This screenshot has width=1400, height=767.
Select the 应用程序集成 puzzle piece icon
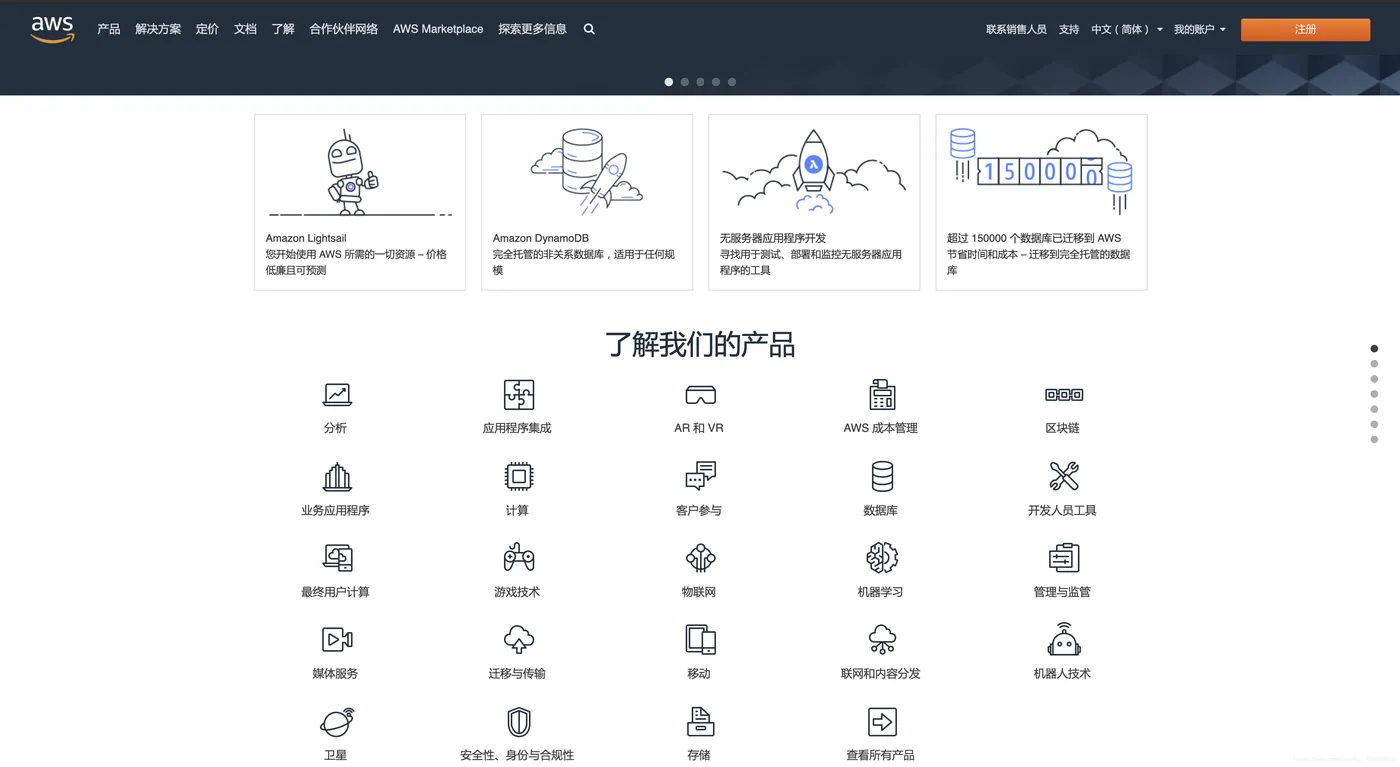click(x=518, y=394)
